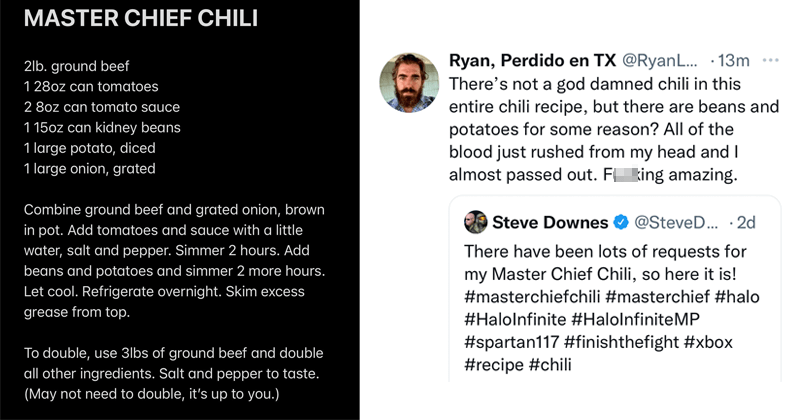This screenshot has height=420, width=800.
Task: Open the #xbox hashtag
Action: pyautogui.click(x=709, y=342)
